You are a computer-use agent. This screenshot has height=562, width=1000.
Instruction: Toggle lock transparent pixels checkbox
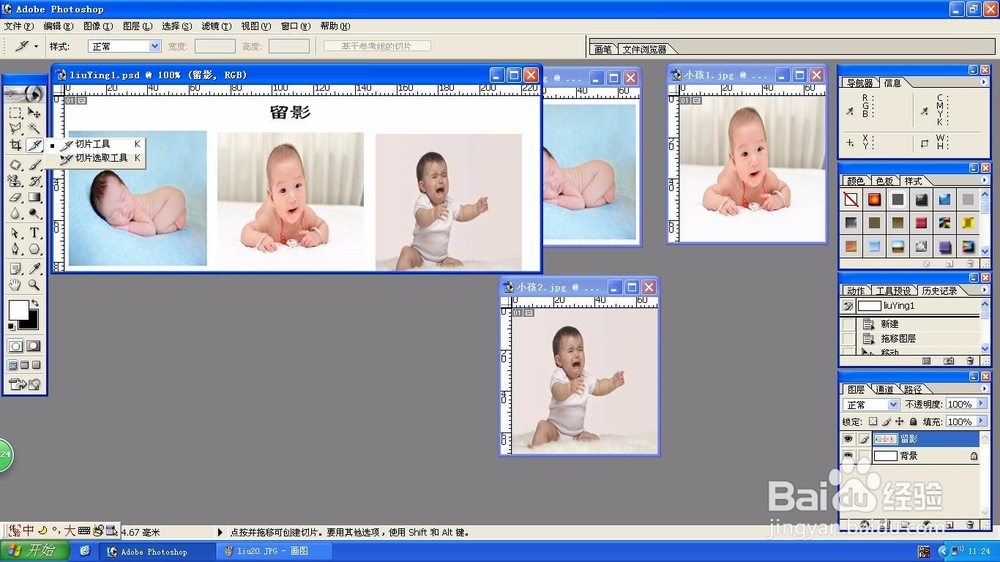tap(872, 422)
